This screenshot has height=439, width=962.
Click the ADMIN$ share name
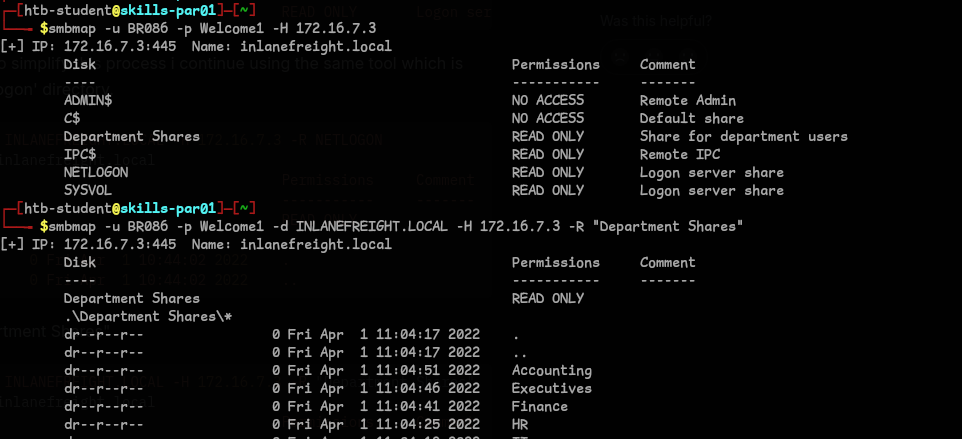coord(88,100)
